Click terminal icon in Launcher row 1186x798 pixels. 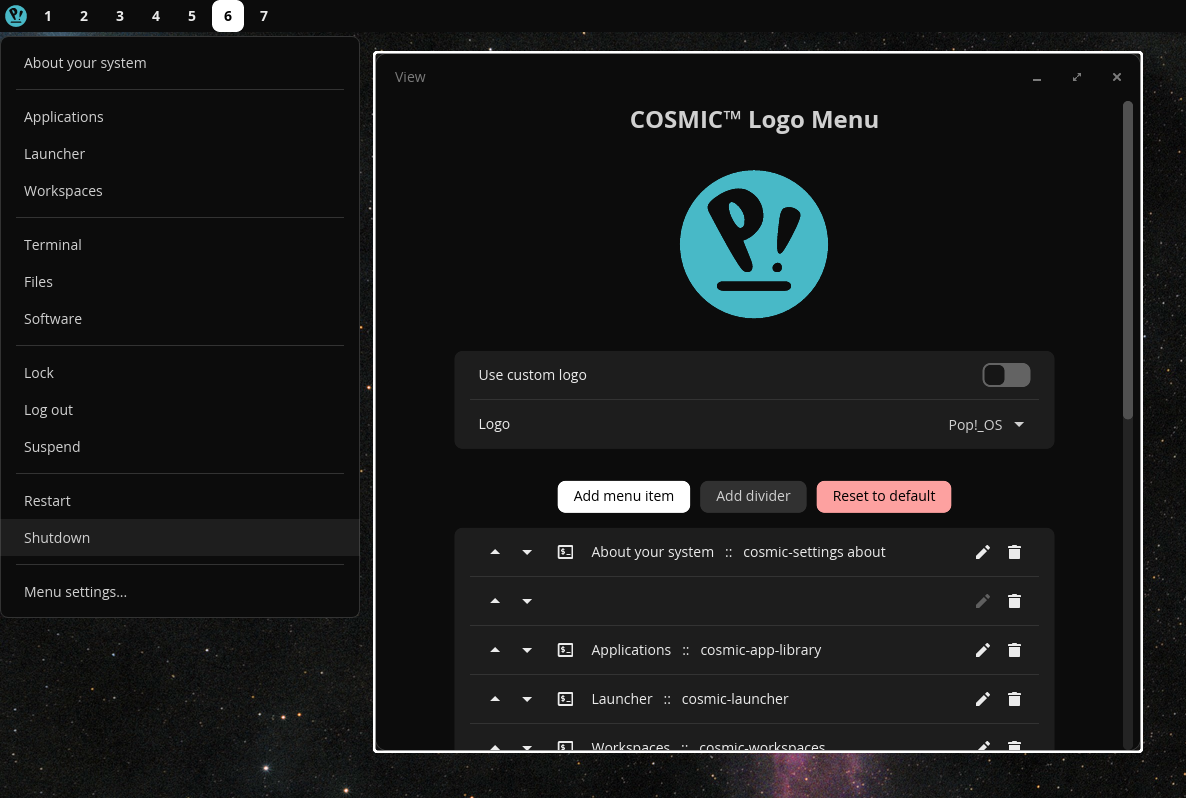pos(565,699)
